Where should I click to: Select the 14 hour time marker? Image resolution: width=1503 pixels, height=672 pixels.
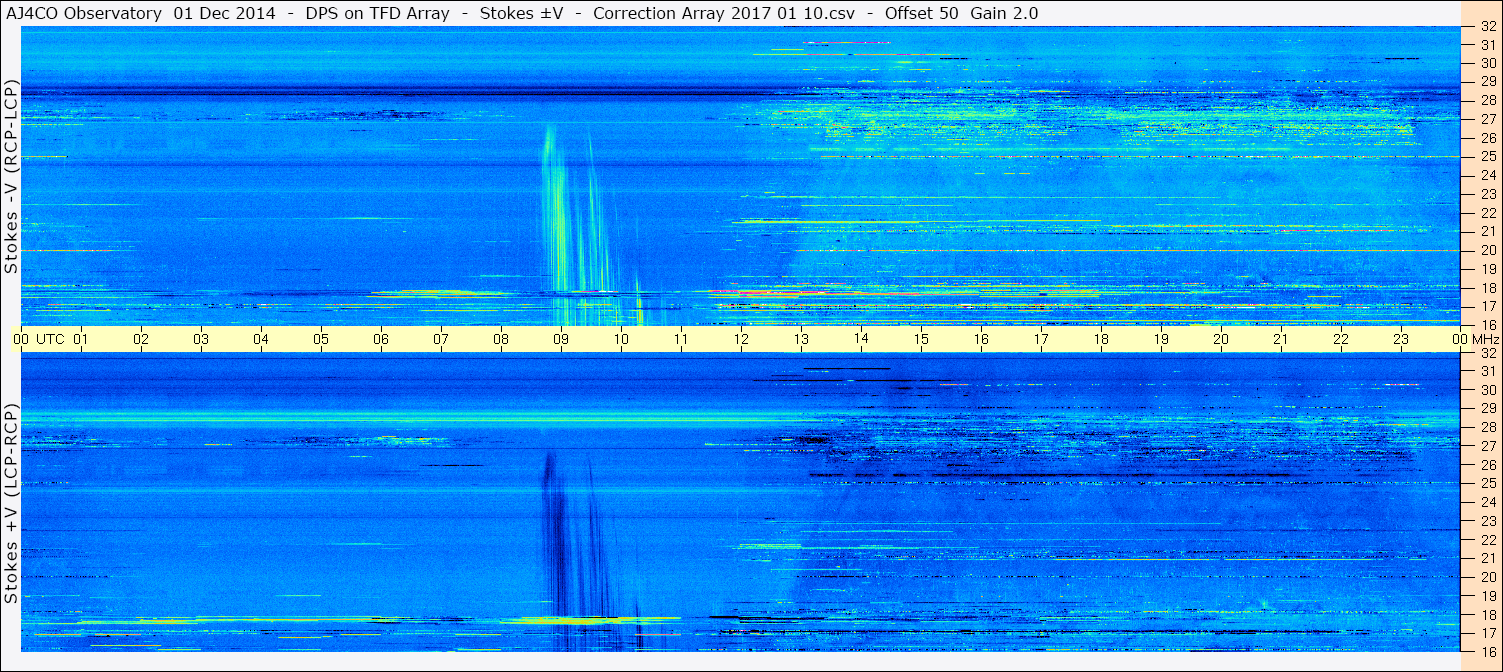[861, 340]
